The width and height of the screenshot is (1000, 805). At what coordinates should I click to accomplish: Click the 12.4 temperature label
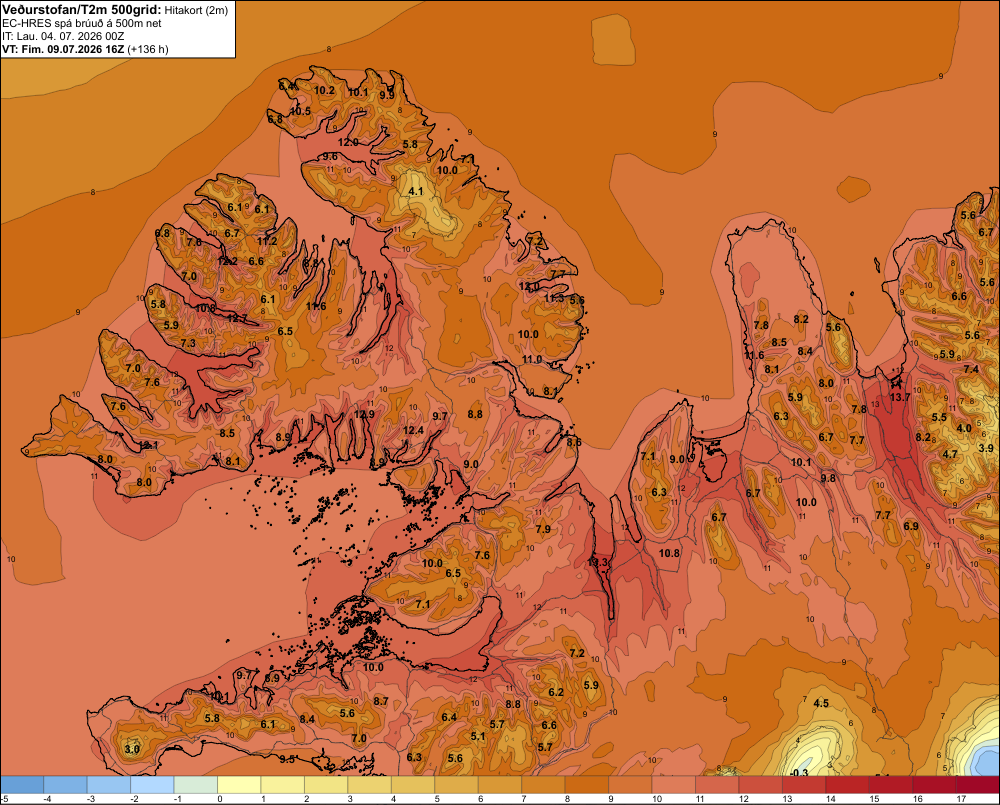click(x=413, y=431)
